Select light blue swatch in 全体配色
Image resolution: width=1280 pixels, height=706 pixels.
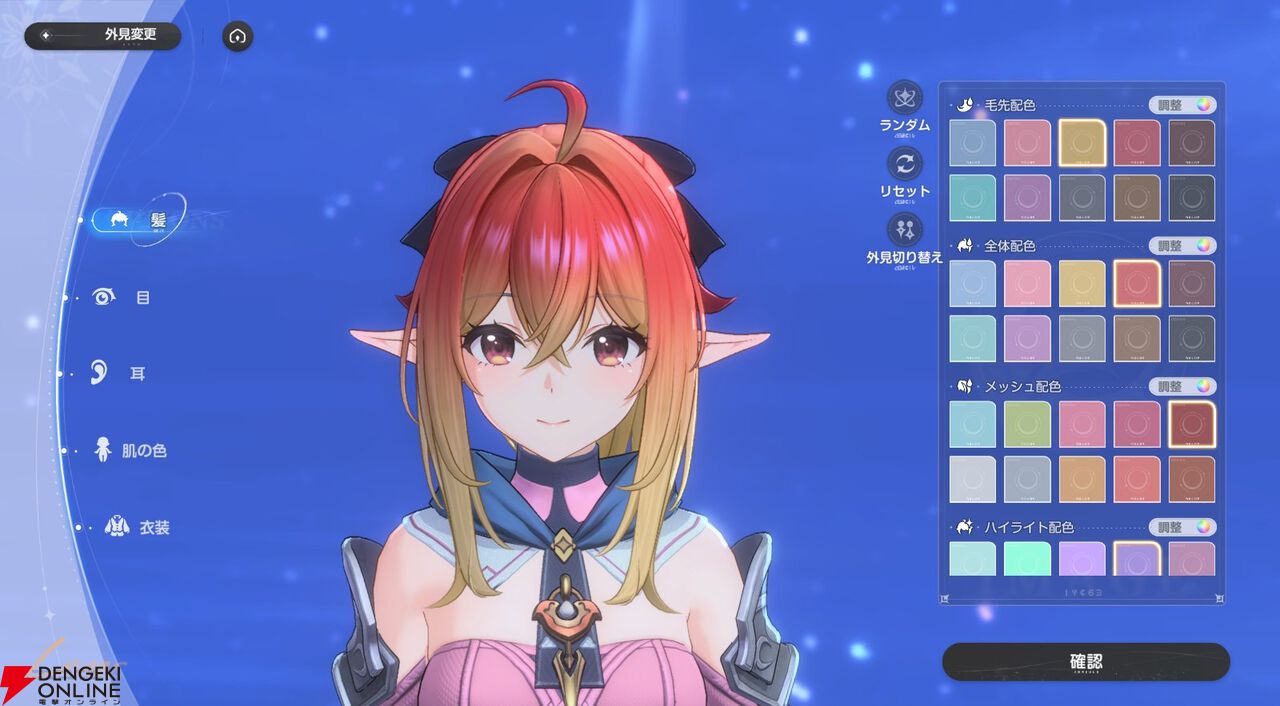(973, 284)
